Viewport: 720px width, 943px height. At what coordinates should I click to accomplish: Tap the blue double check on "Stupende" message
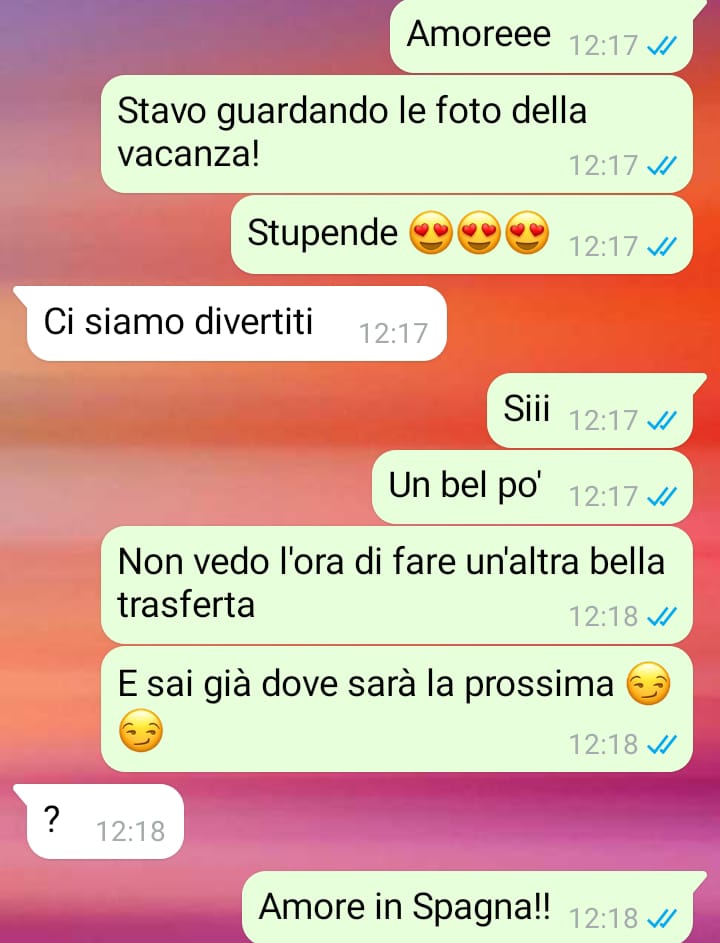click(x=662, y=246)
